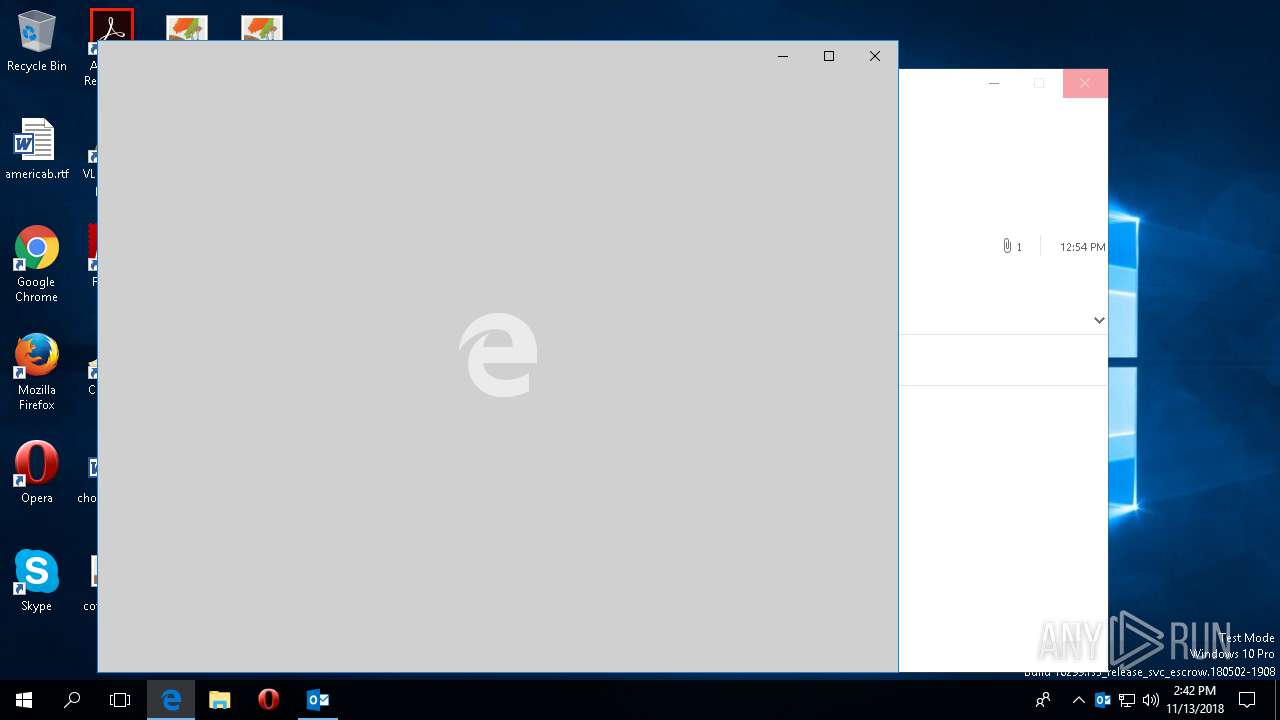The image size is (1280, 720).
Task: Expand message header chevron in Outlook window
Action: pos(1099,320)
